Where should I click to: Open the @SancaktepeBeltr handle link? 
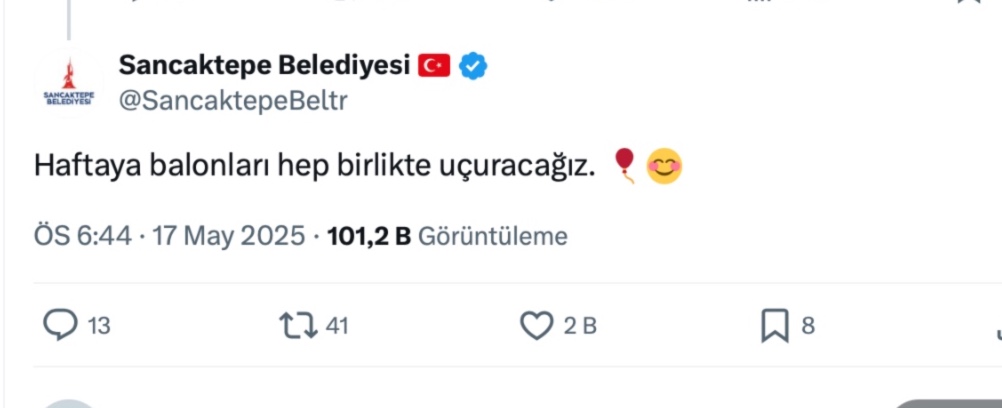tap(233, 101)
